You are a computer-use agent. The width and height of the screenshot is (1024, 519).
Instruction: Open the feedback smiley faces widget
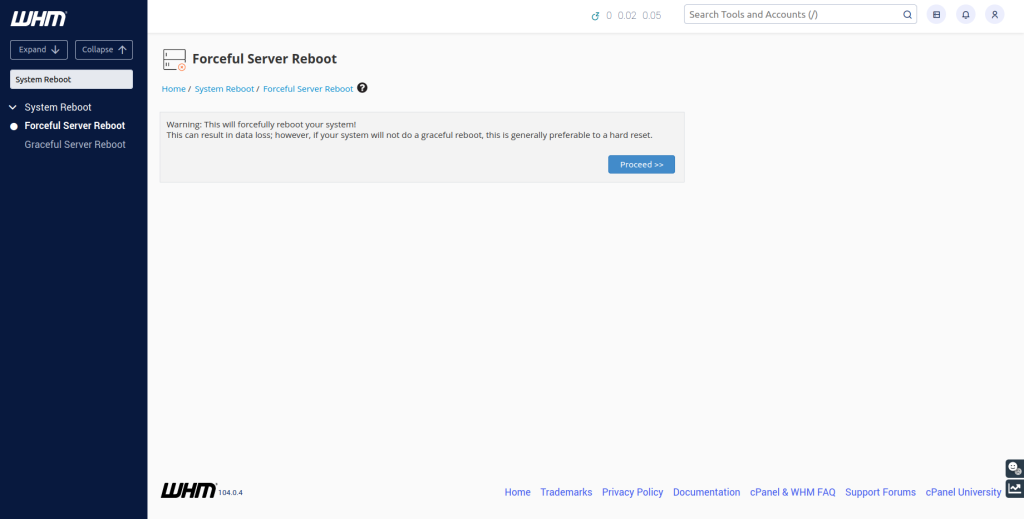click(1014, 468)
